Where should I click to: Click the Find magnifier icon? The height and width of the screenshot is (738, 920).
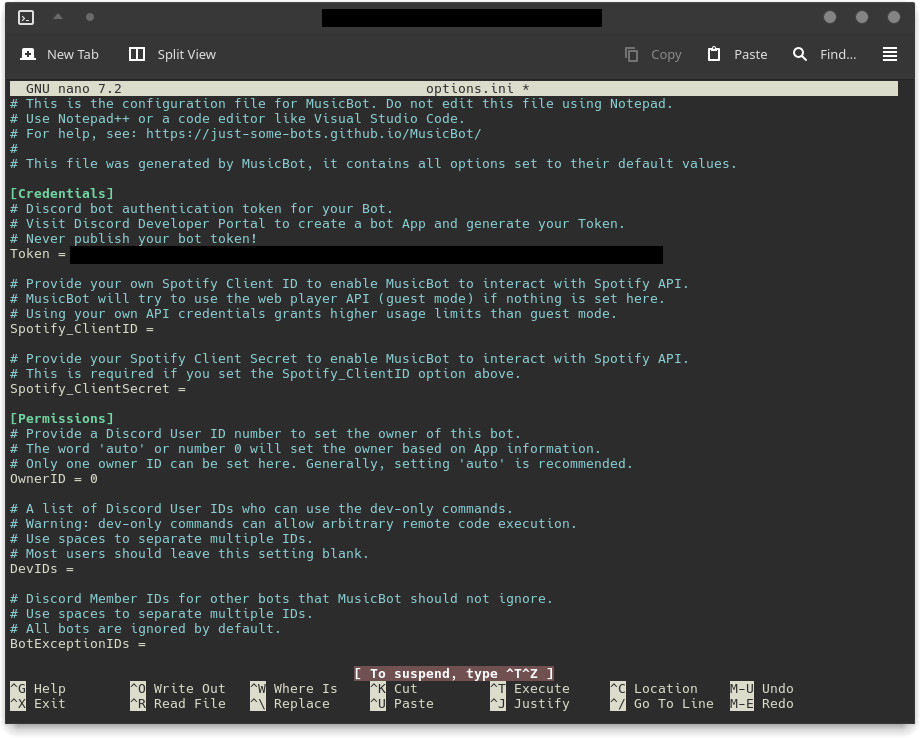tap(800, 54)
